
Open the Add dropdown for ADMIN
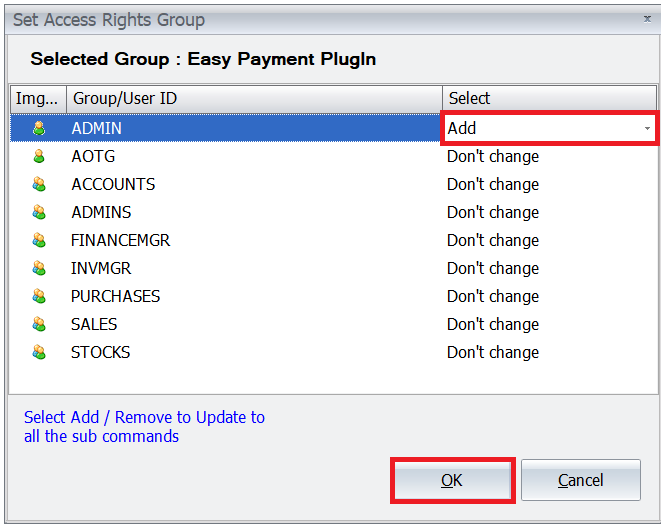click(646, 129)
